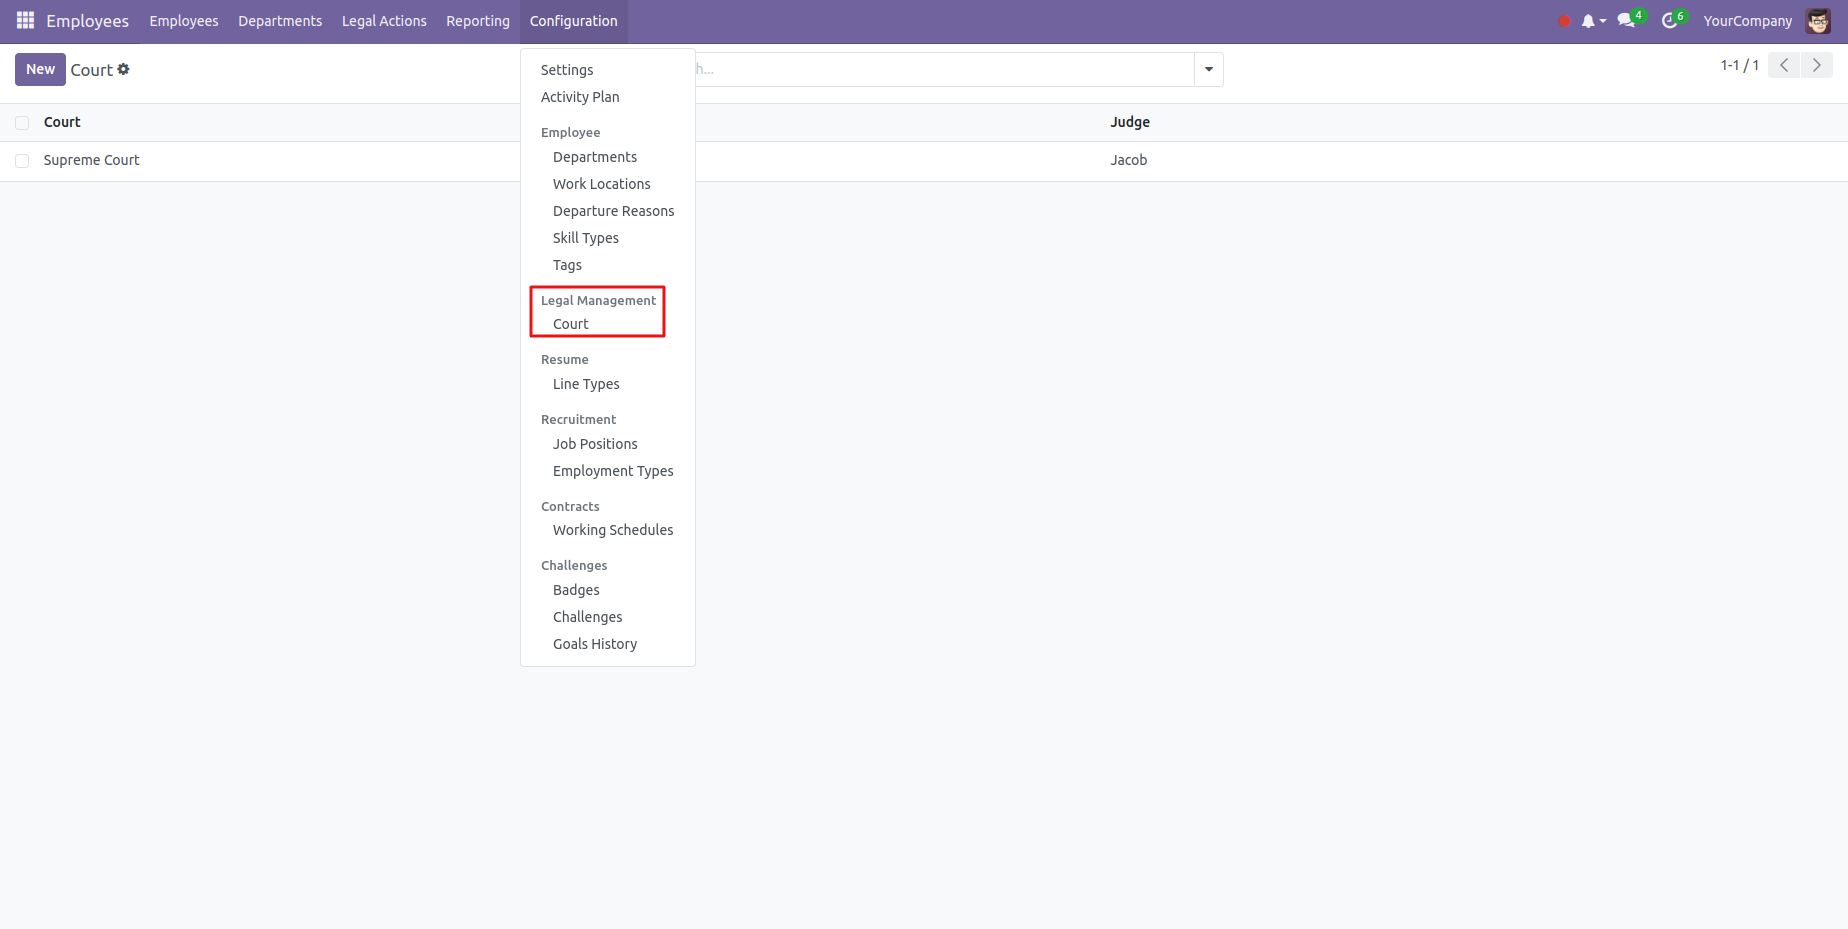Open the chat messages icon

[1627, 21]
